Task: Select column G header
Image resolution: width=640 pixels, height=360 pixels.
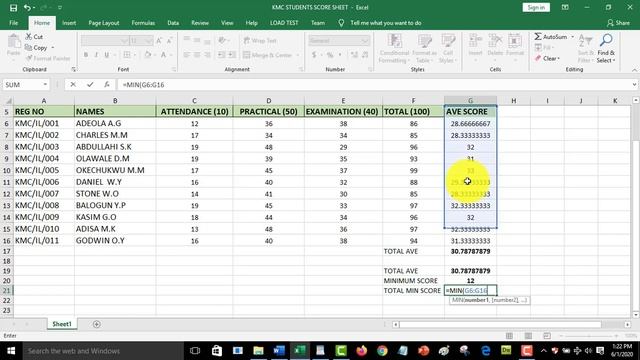Action: [x=470, y=100]
